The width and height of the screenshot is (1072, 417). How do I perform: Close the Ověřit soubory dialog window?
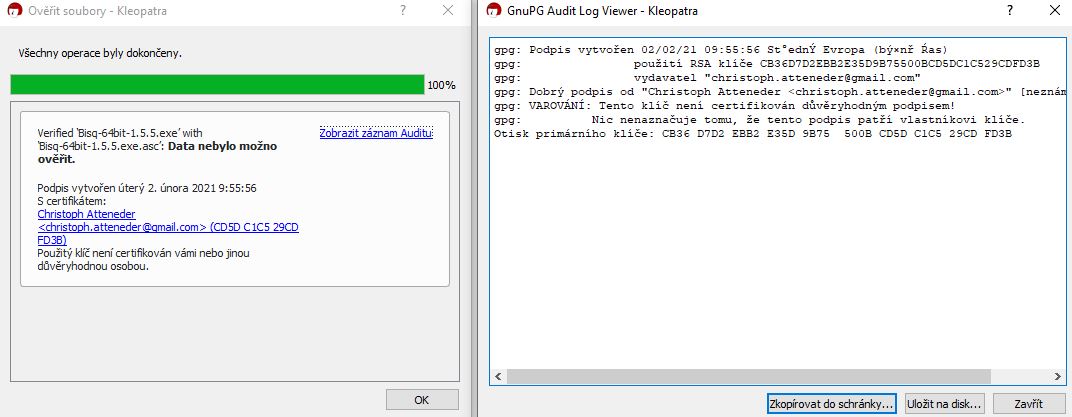448,11
